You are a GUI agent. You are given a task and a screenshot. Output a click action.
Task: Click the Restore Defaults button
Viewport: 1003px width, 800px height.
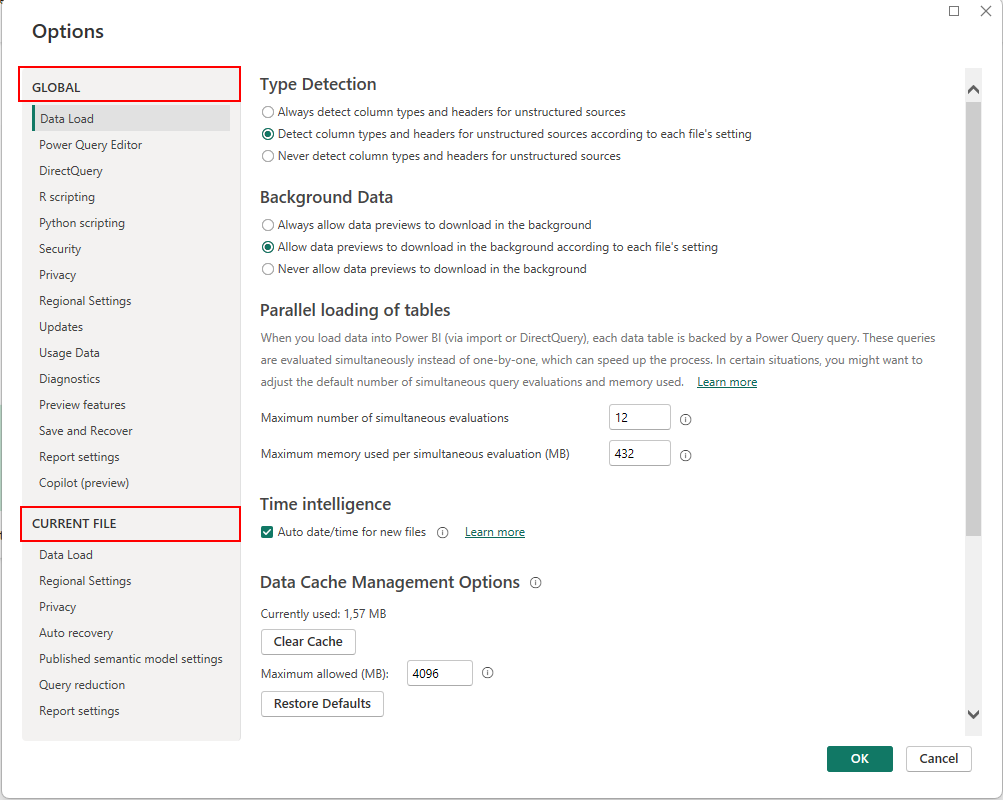coord(322,703)
